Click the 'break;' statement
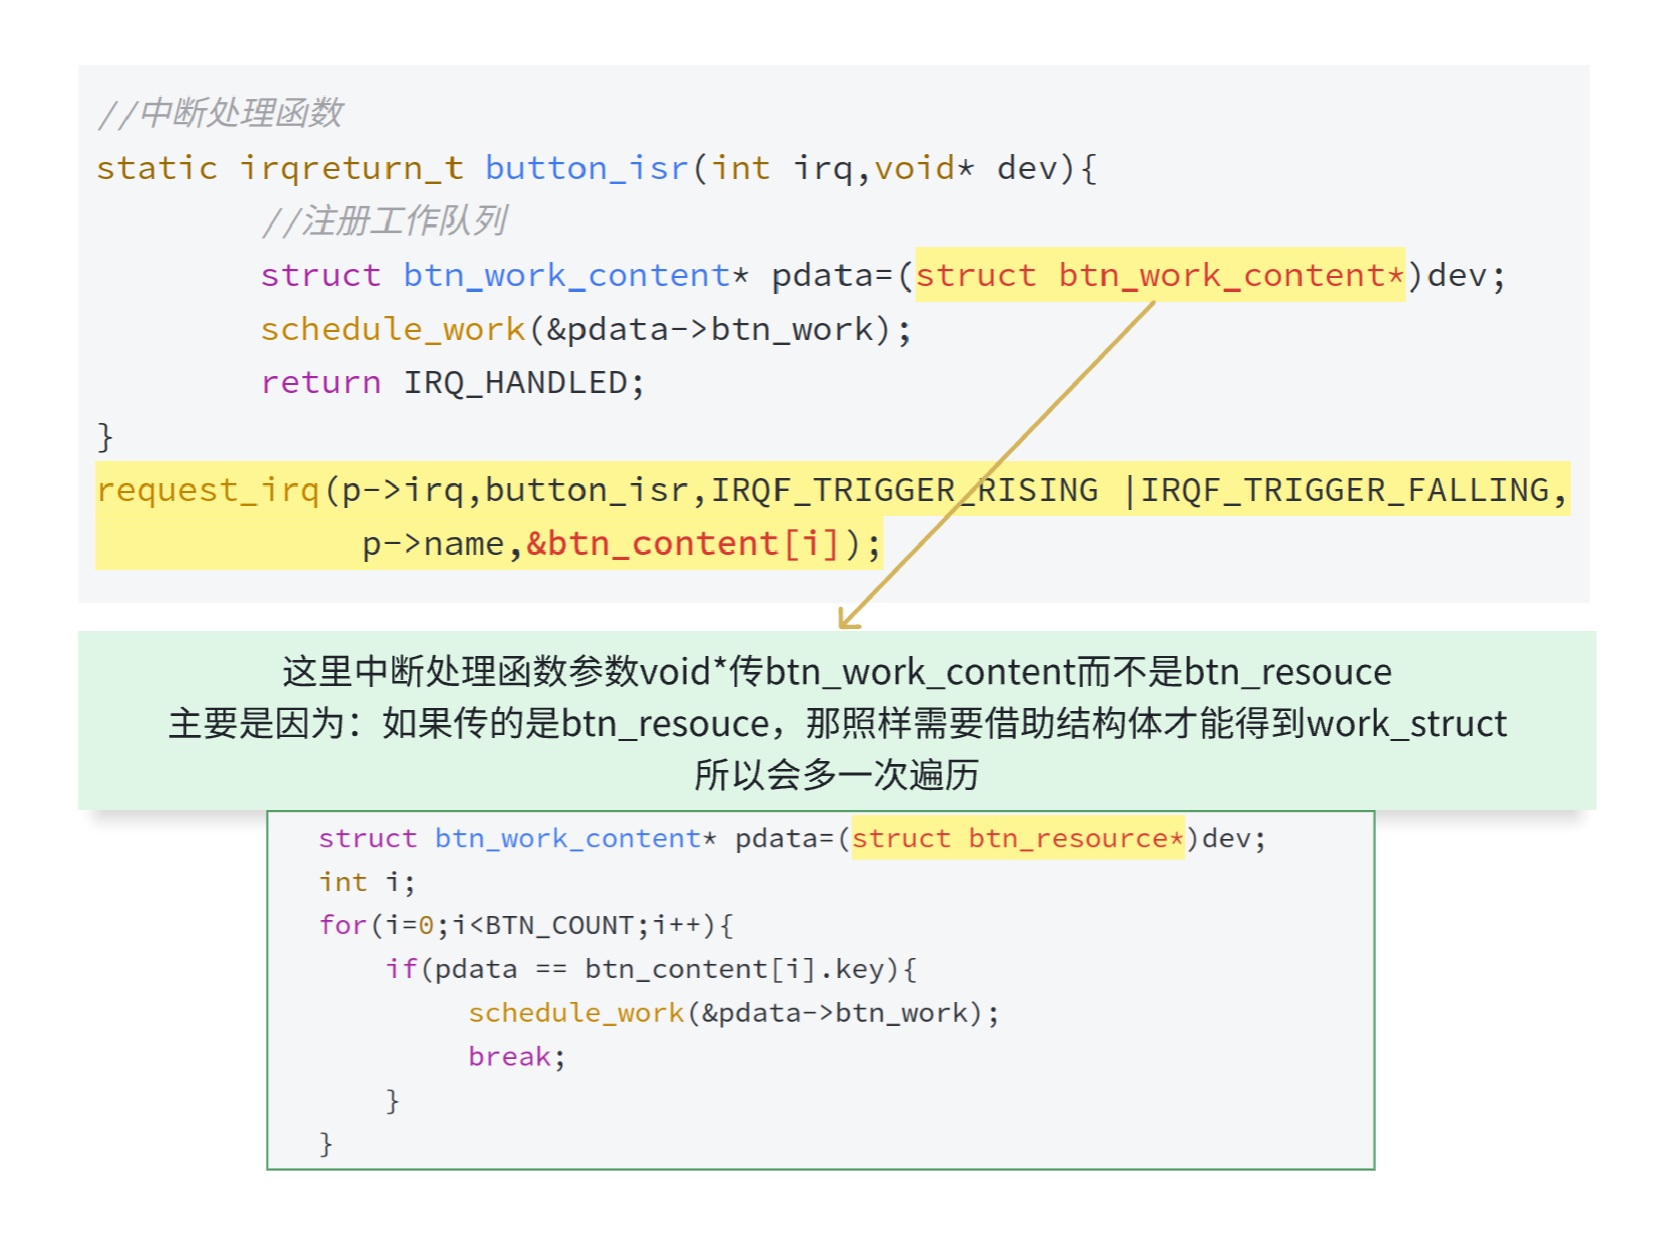1664x1238 pixels. click(x=517, y=1056)
